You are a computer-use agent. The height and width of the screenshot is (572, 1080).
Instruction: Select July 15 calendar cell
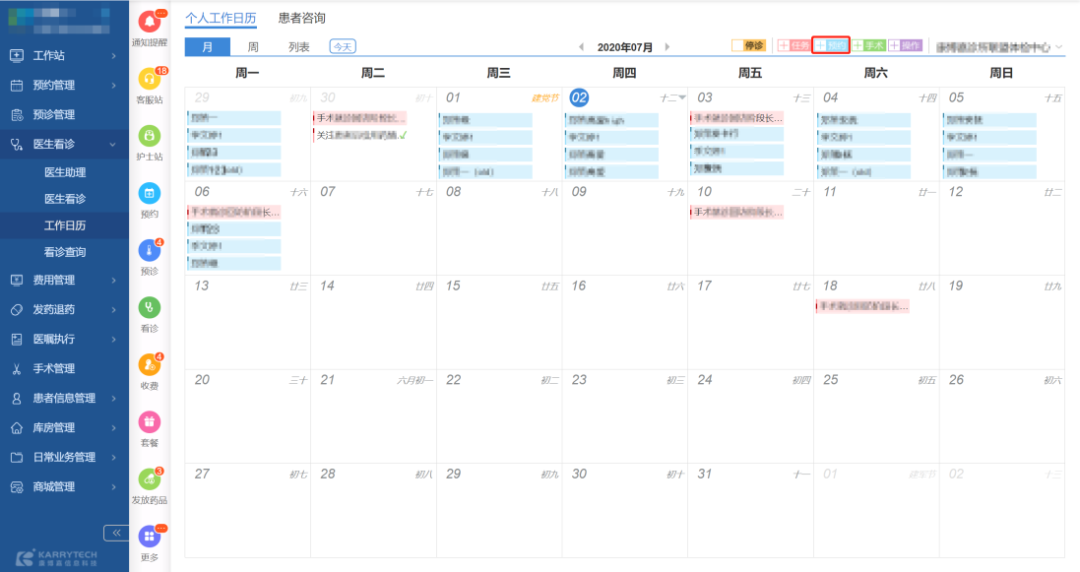[x=499, y=320]
